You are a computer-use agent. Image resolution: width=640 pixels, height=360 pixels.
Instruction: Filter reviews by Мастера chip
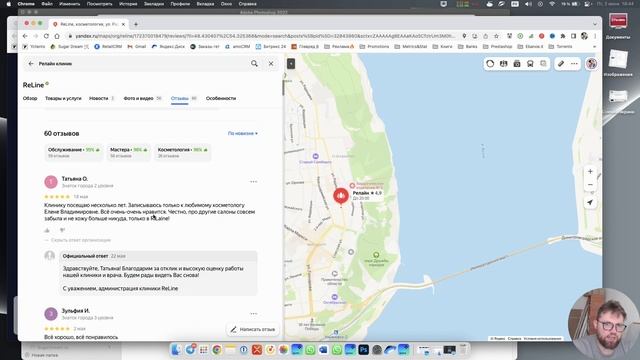[x=129, y=152]
